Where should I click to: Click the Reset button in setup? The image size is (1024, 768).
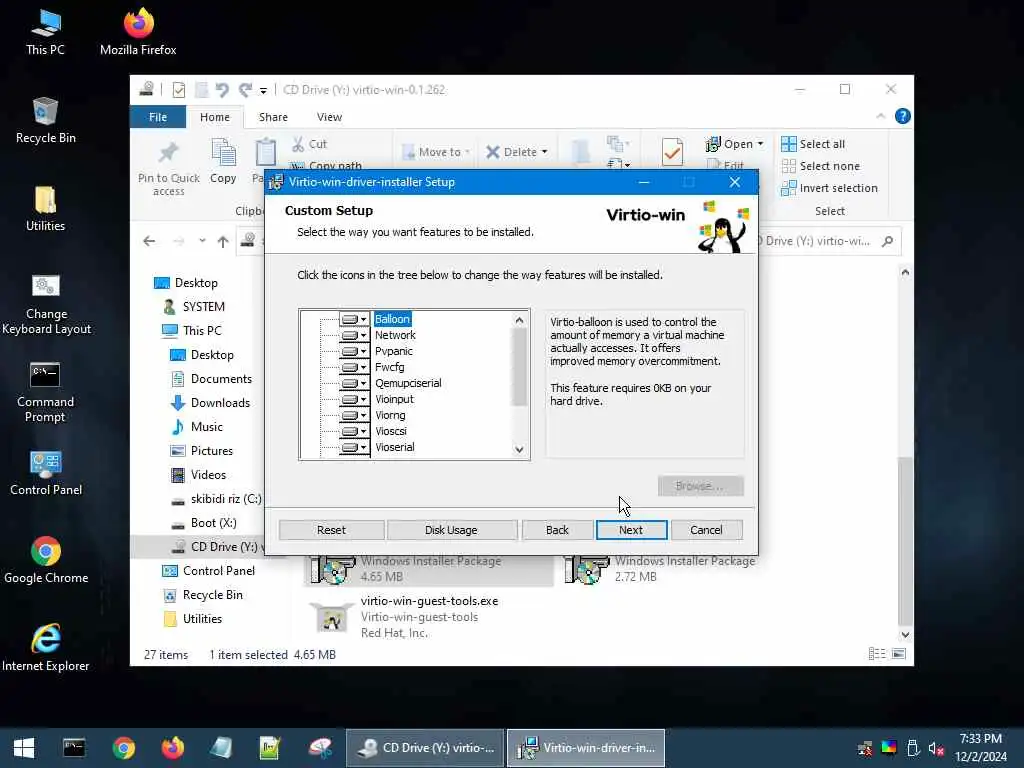[x=331, y=530]
